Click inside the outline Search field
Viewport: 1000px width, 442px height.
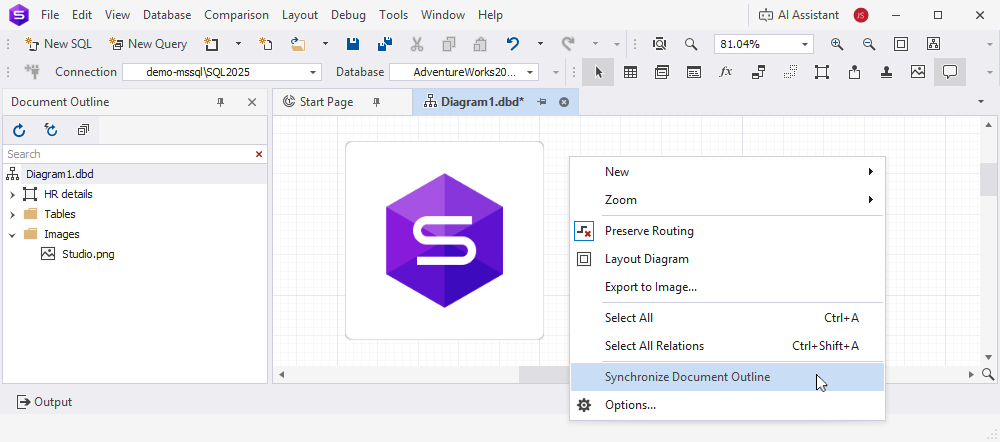click(x=128, y=154)
